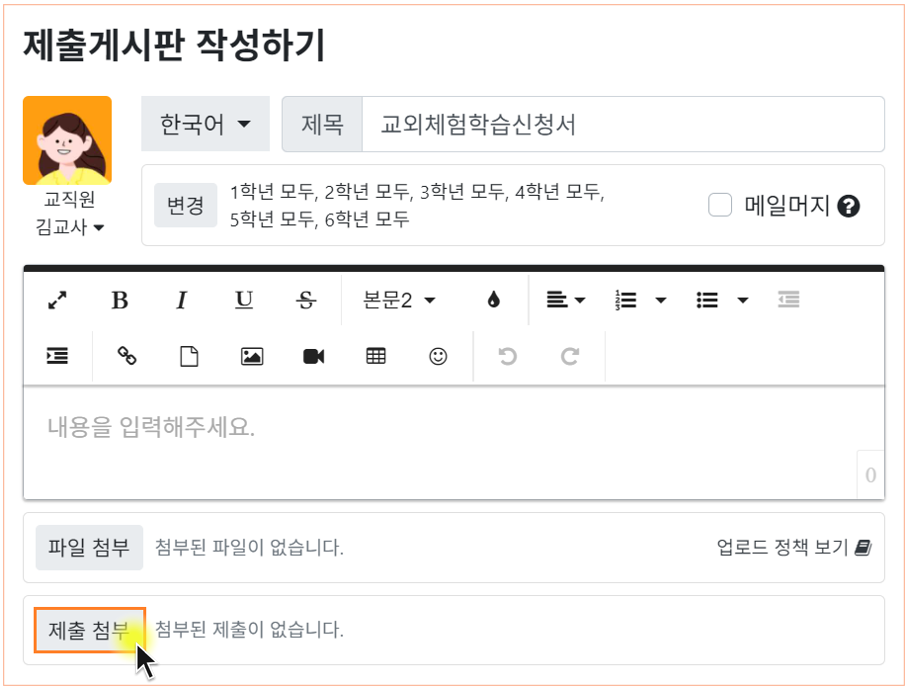Click the teacher profile avatar

click(x=67, y=141)
